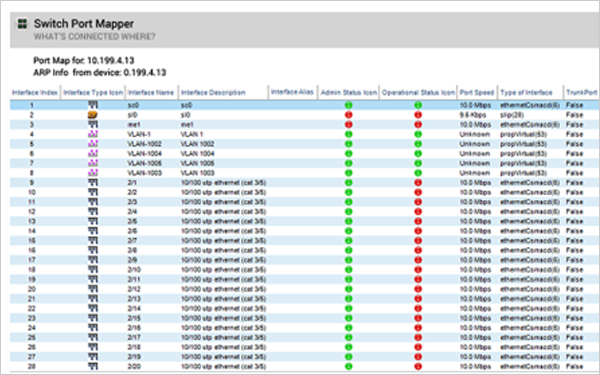Sort by the Interface Description column header
This screenshot has width=600, height=375.
pyautogui.click(x=213, y=92)
